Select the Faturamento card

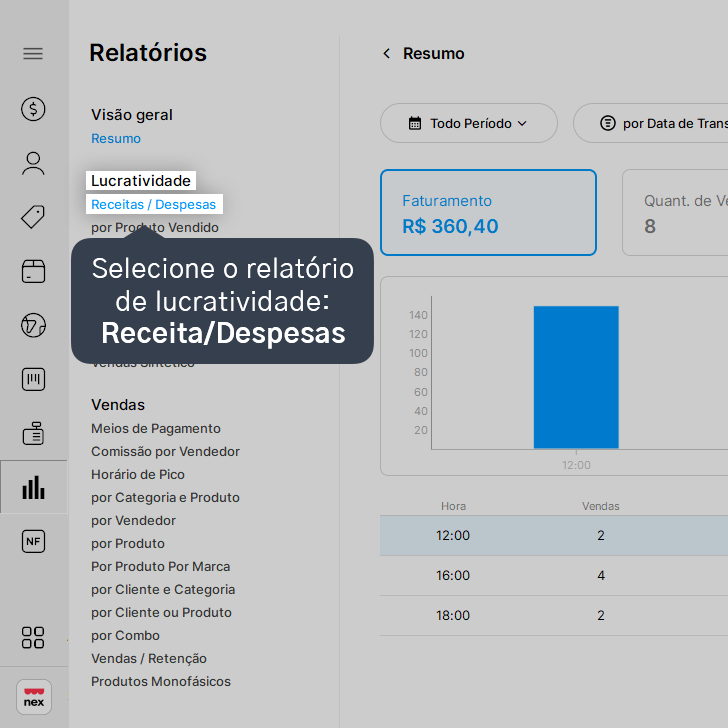click(488, 213)
